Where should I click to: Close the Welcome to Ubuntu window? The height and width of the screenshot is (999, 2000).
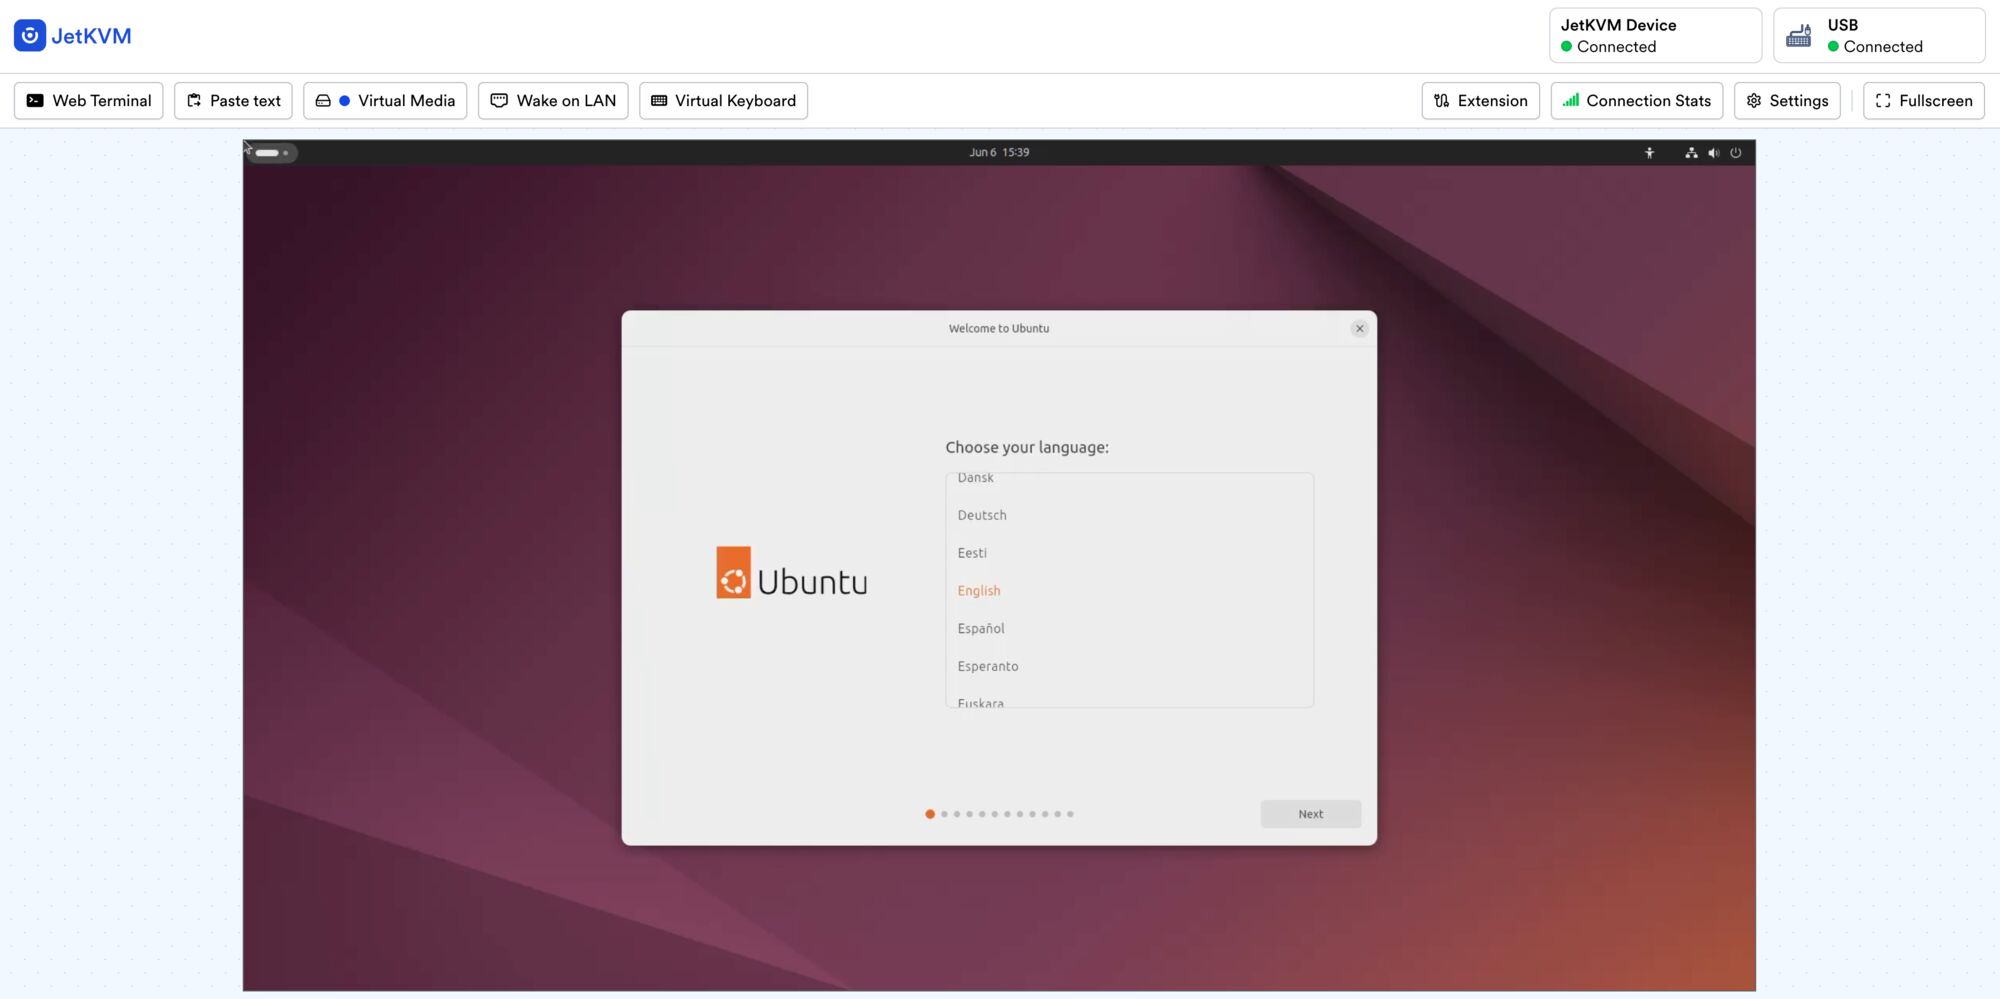(x=1359, y=329)
